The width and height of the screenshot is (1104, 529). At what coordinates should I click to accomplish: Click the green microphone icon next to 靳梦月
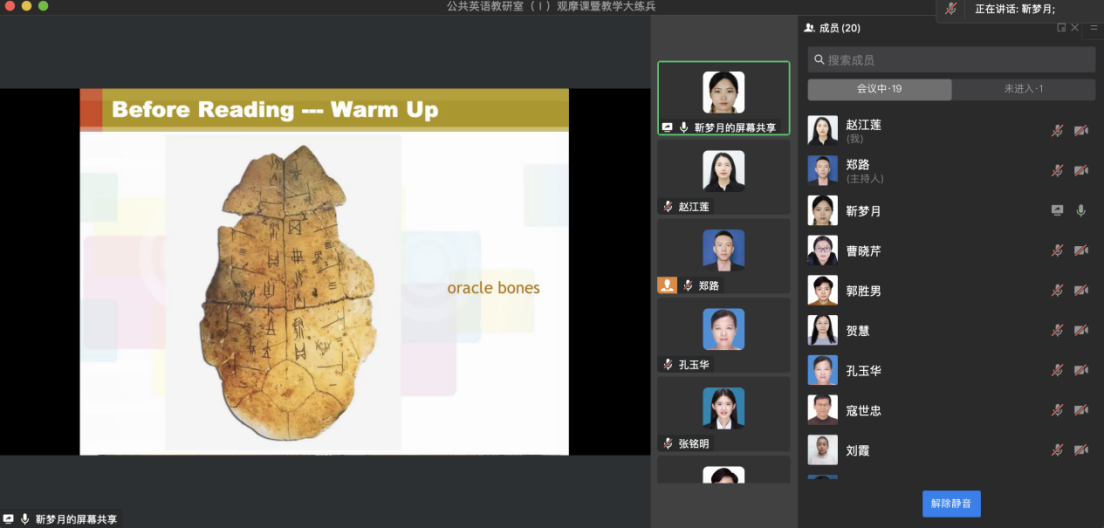click(1081, 211)
